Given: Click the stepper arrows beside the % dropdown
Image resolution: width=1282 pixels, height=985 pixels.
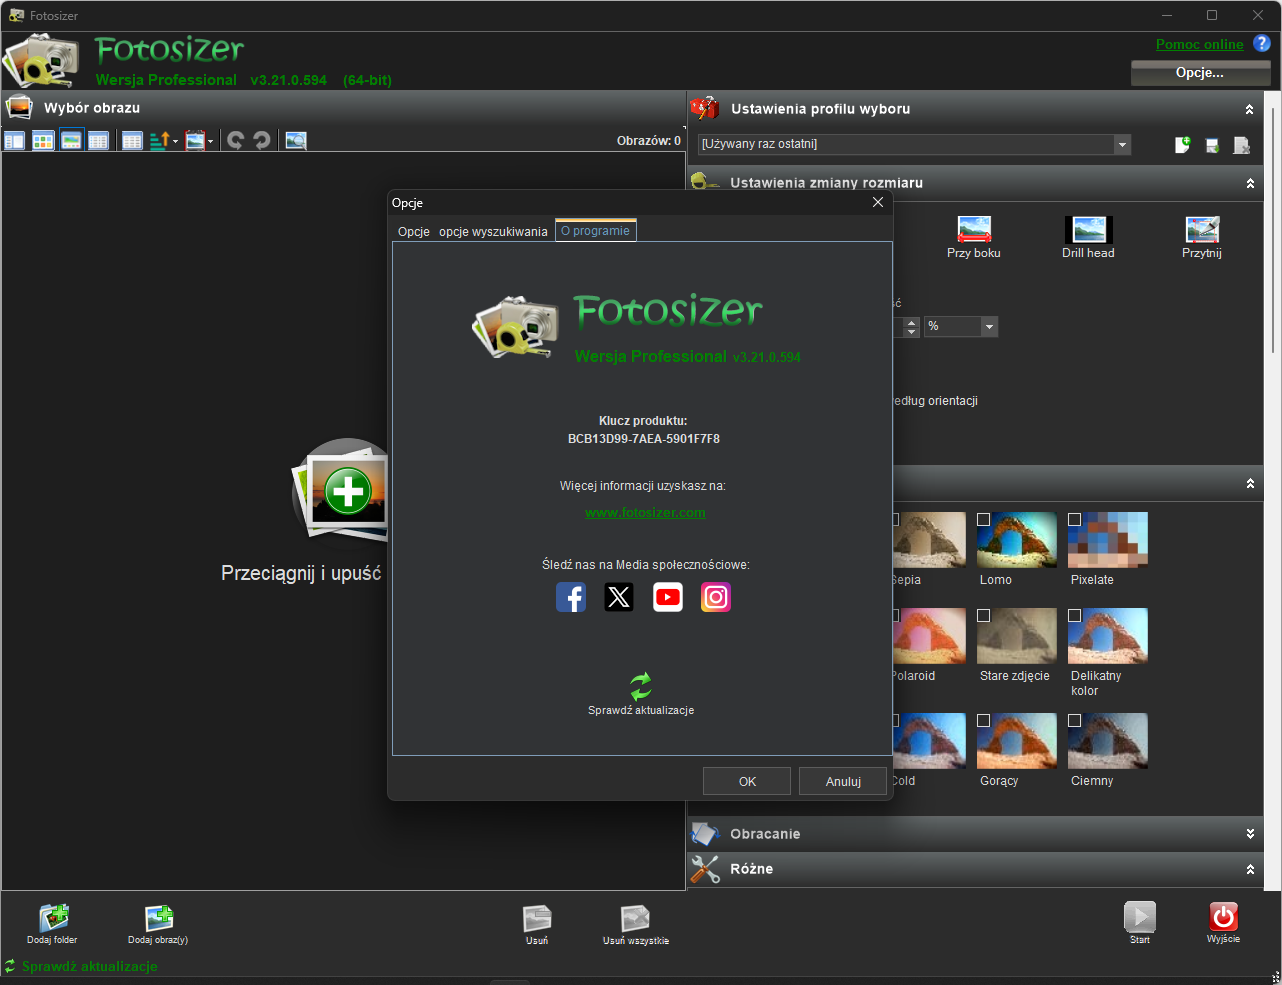Looking at the screenshot, I should coord(910,327).
